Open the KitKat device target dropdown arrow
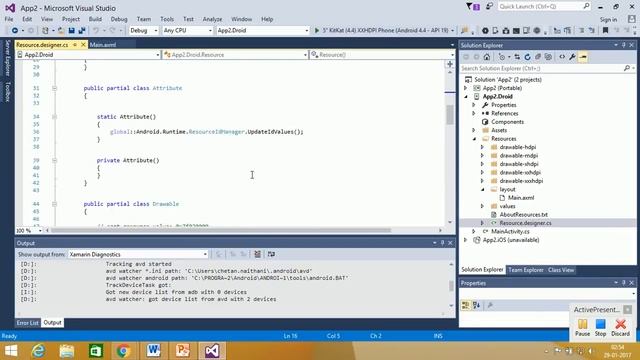640x360 pixels. (452, 31)
